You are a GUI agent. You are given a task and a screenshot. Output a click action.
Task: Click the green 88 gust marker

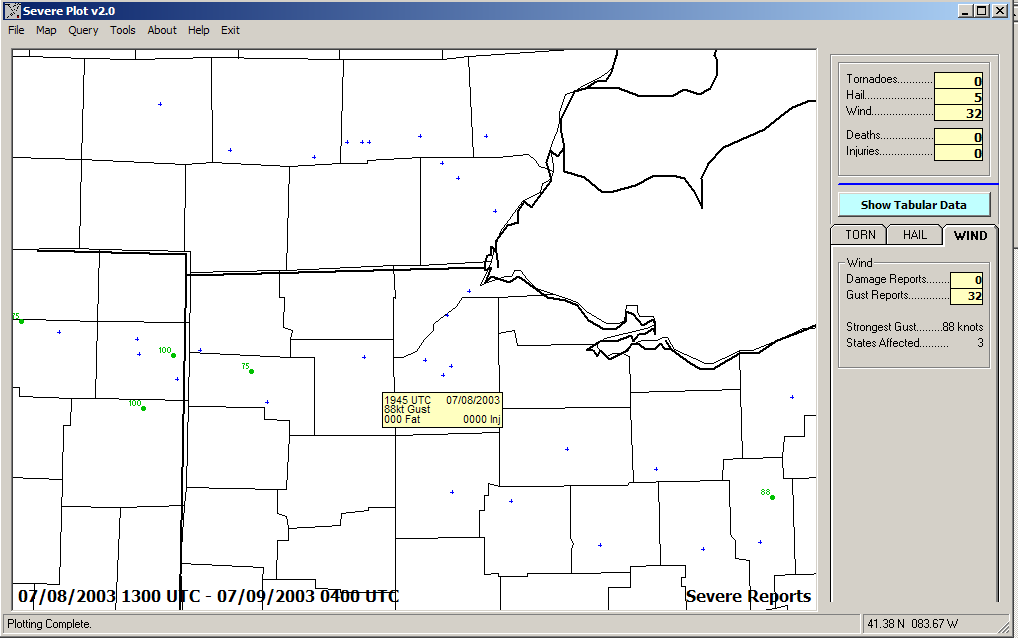pyautogui.click(x=772, y=497)
